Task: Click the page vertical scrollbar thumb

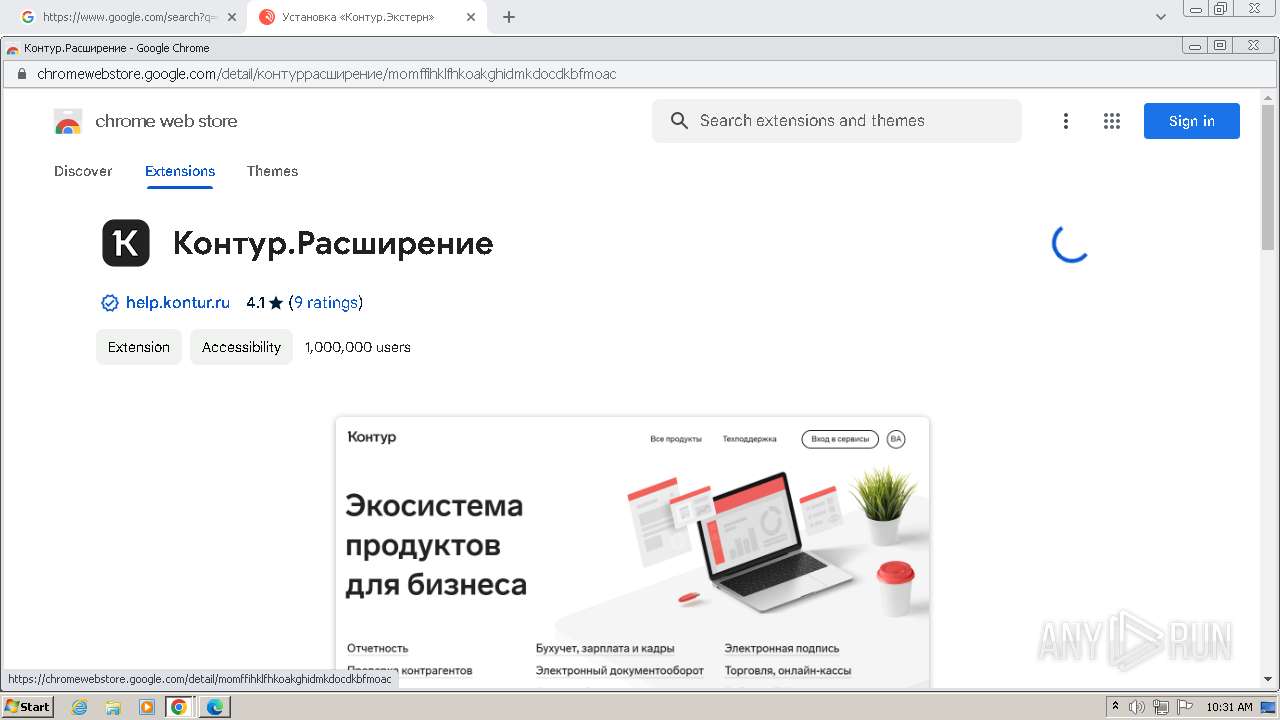Action: 1269,176
